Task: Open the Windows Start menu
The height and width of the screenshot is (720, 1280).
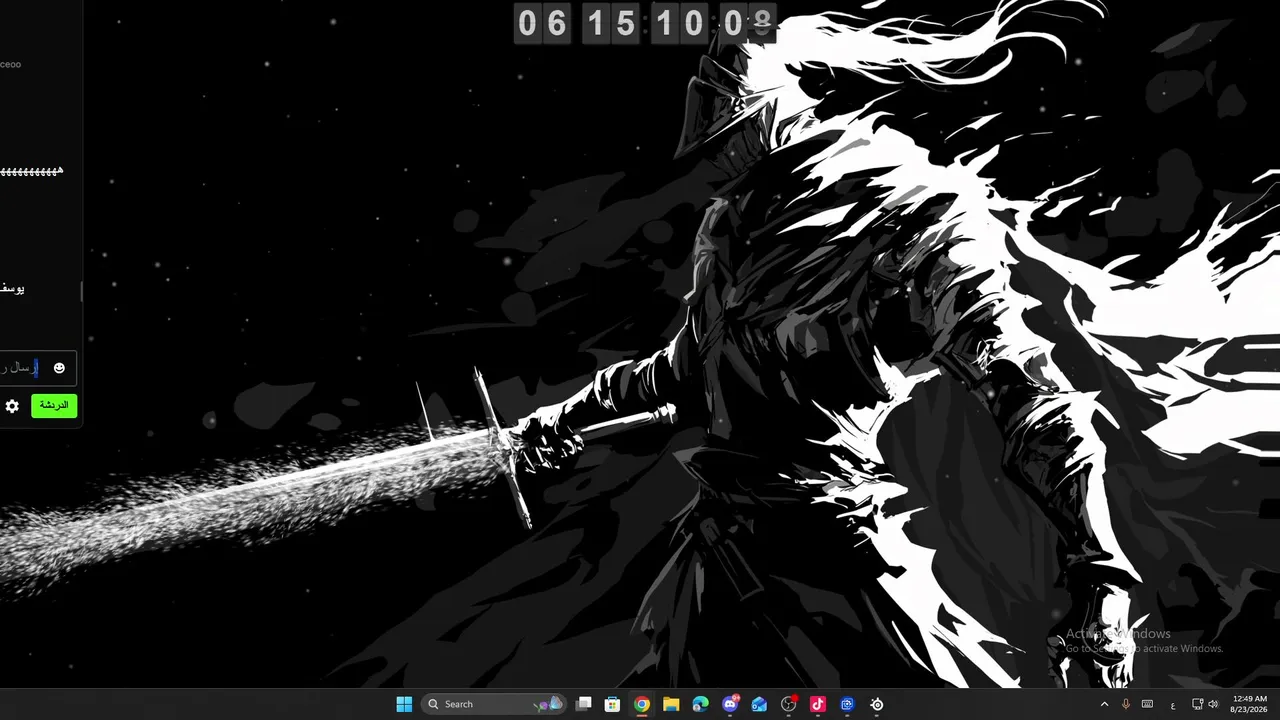Action: [404, 704]
